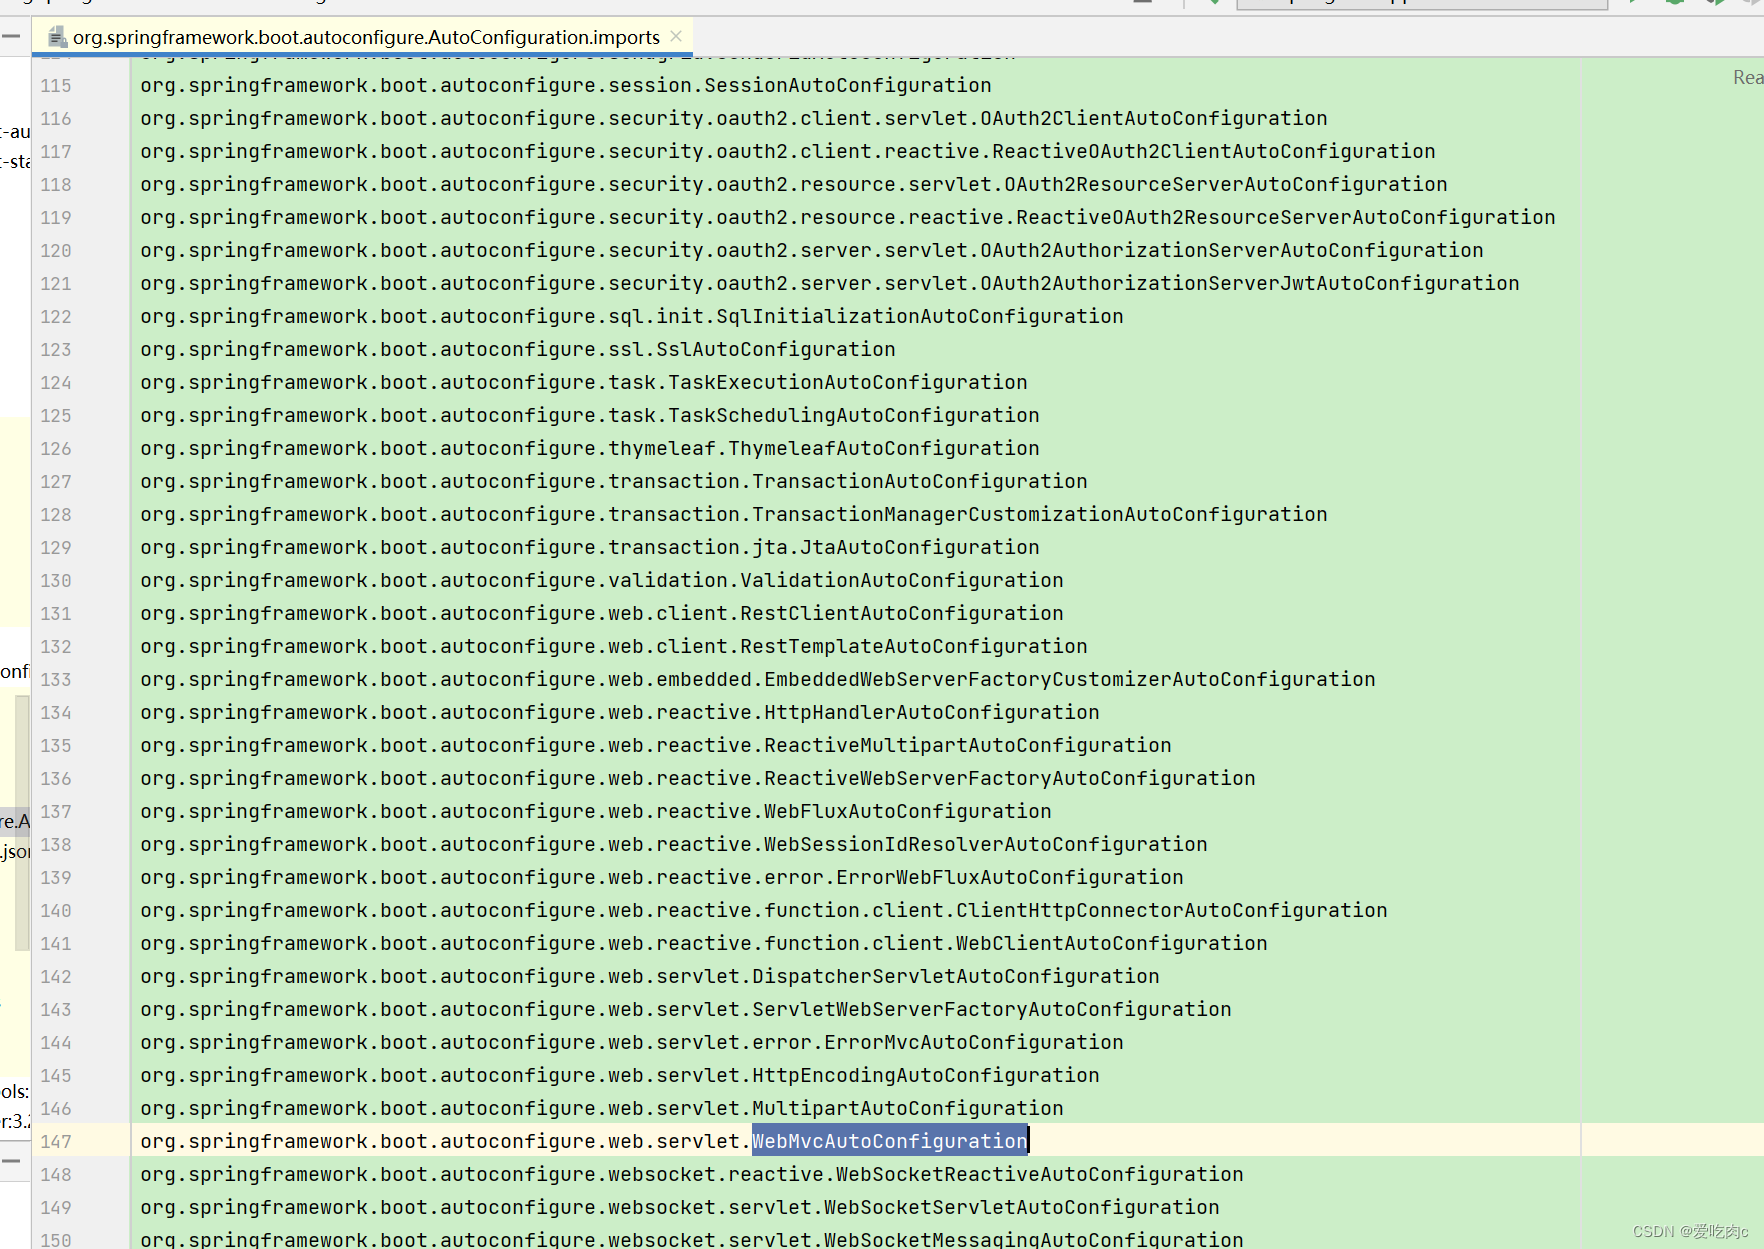
Task: Click line number 122 in the gutter
Action: click(56, 317)
